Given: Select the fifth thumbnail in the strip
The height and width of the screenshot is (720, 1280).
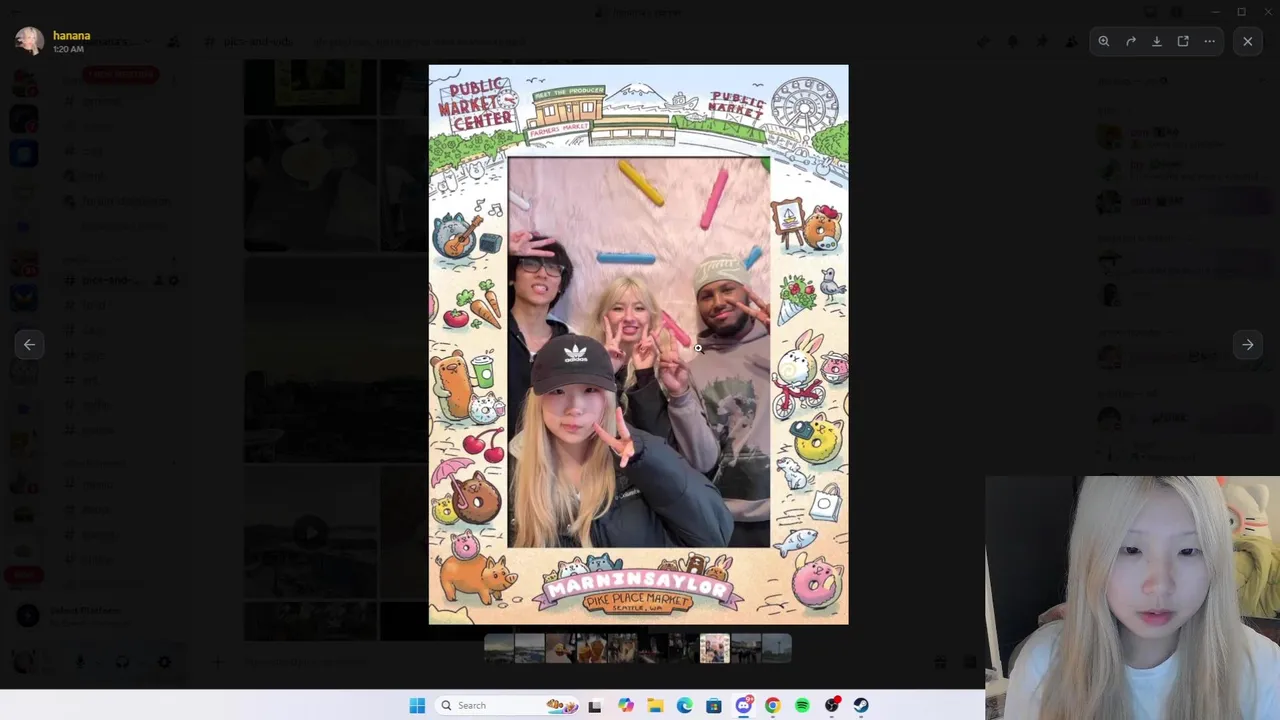Looking at the screenshot, I should tap(622, 648).
